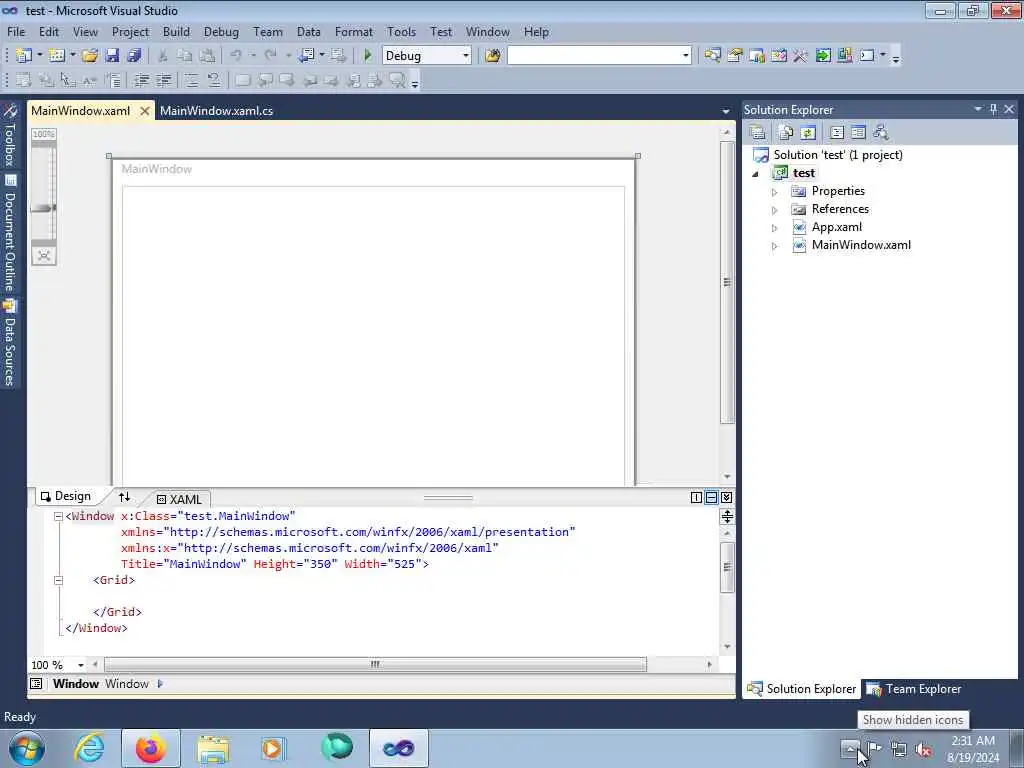Open the active documents list dropdown
Image resolution: width=1024 pixels, height=768 pixels.
pos(726,112)
